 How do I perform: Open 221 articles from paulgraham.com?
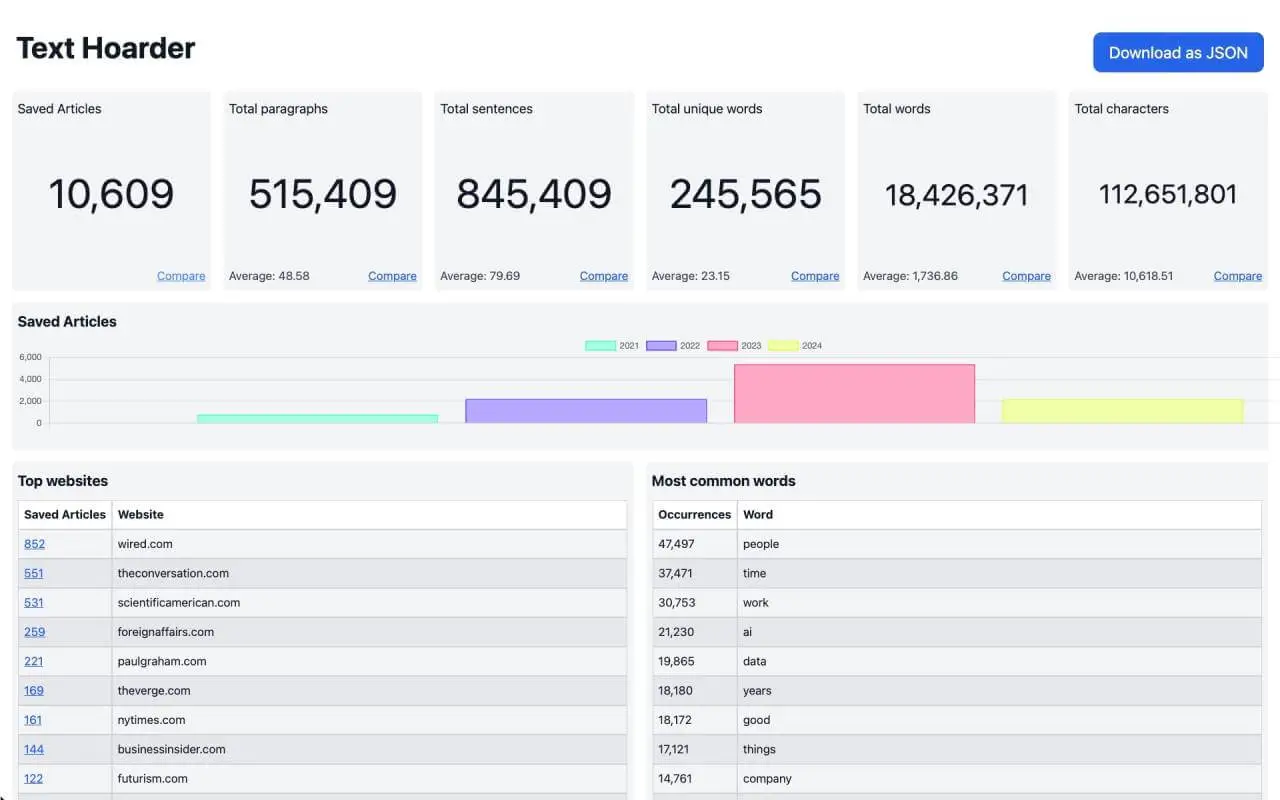pyautogui.click(x=34, y=661)
